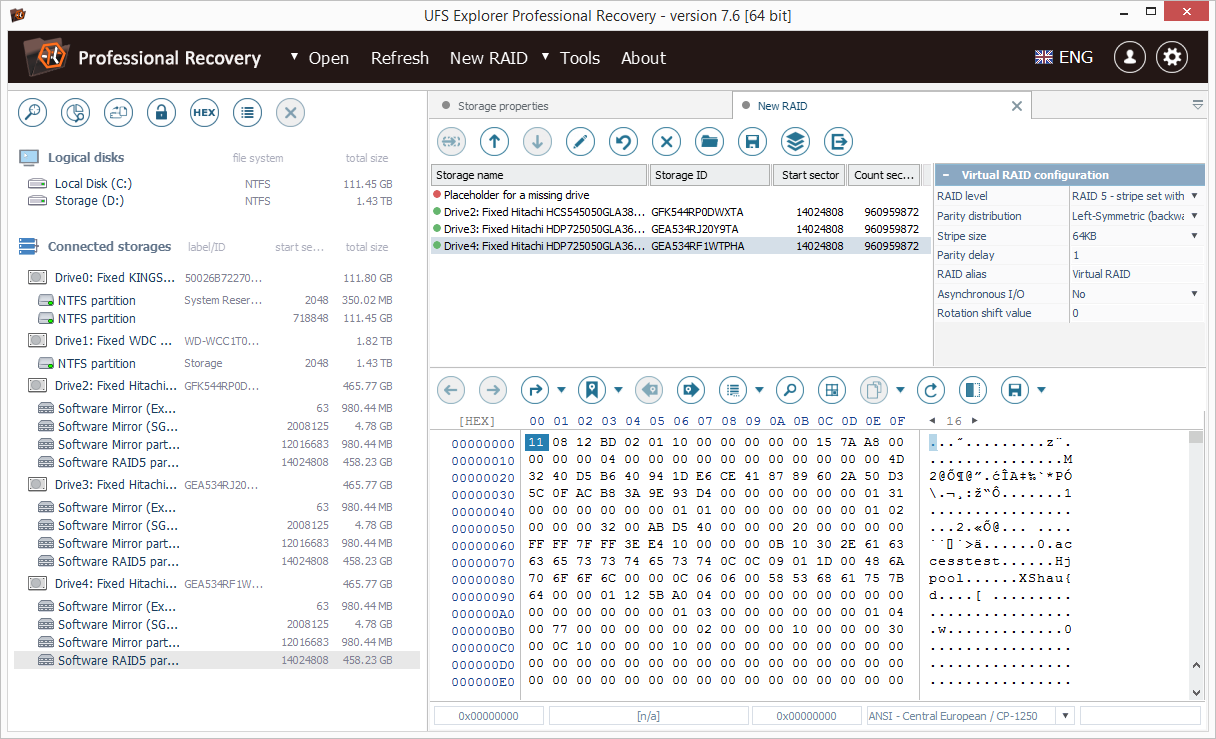Sort by Storage name column header
Viewport: 1216px width, 739px height.
point(539,175)
